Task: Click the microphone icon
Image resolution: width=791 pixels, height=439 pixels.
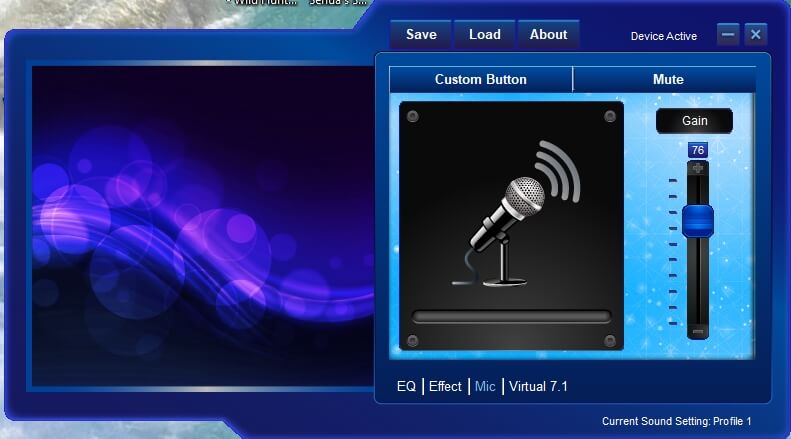Action: pos(516,214)
